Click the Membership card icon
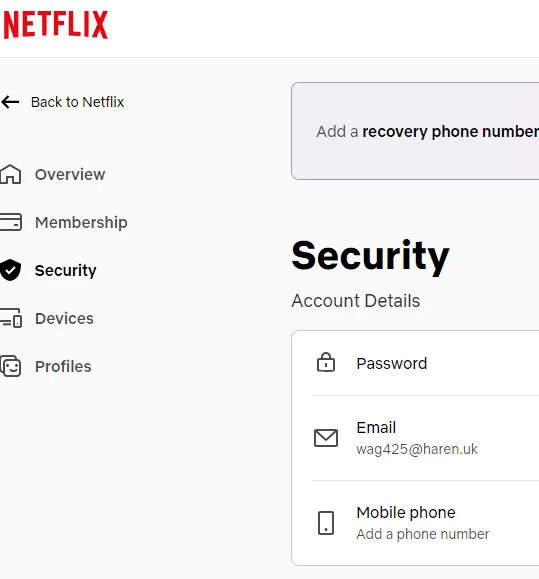 [11, 222]
